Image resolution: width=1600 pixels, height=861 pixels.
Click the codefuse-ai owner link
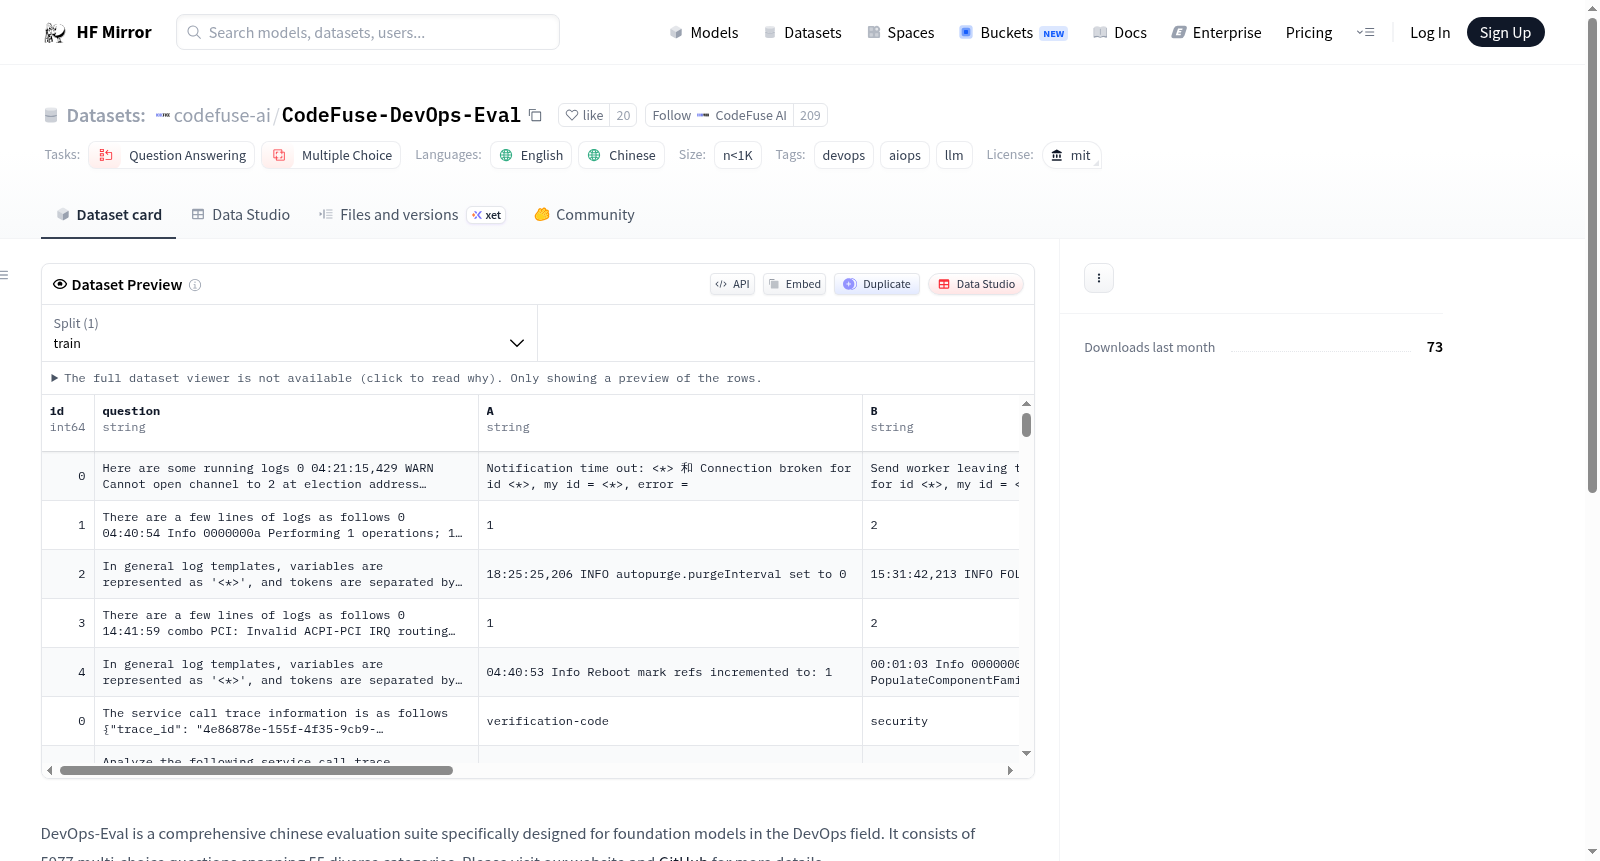(x=222, y=116)
